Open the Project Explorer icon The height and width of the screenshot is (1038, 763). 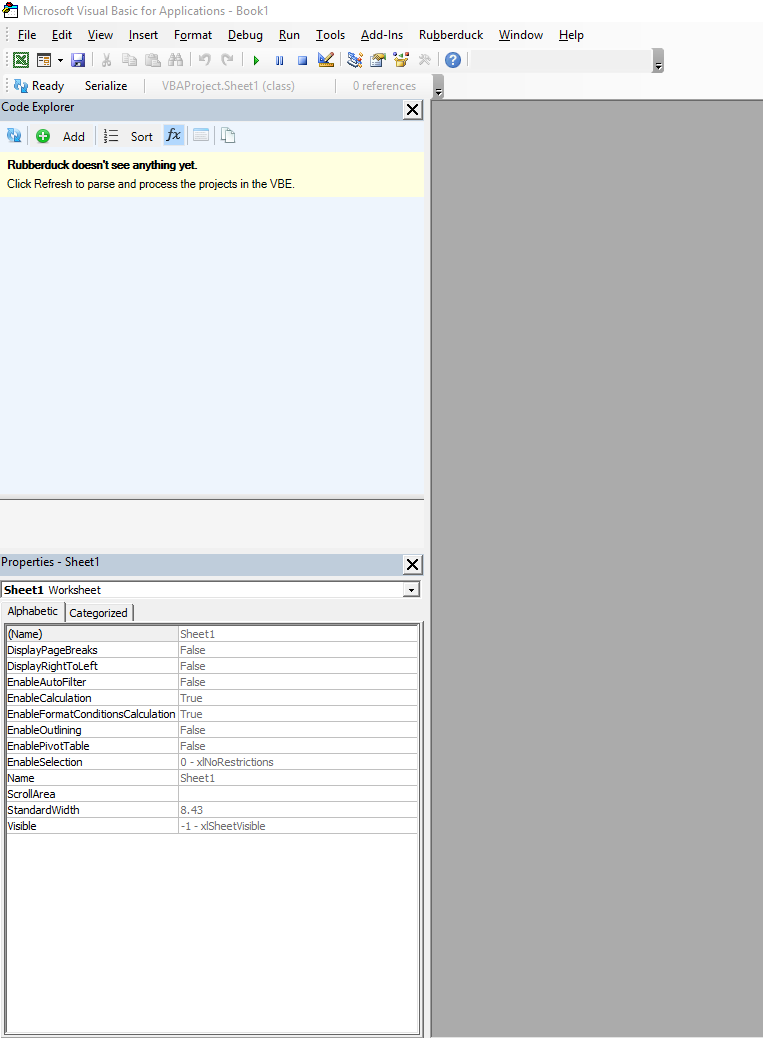click(355, 60)
